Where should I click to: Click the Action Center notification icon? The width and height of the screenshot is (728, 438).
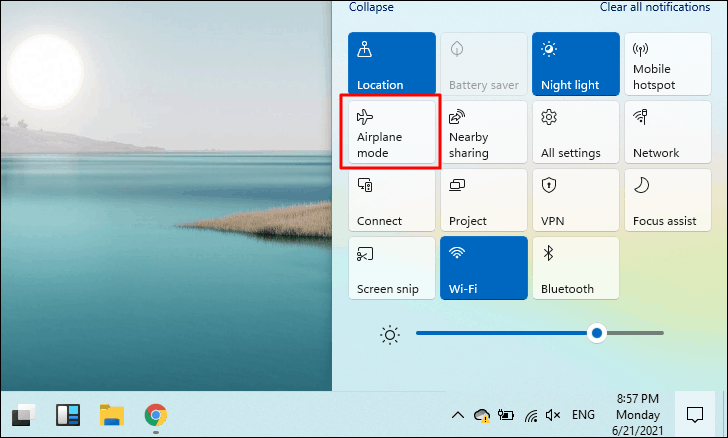pos(695,414)
